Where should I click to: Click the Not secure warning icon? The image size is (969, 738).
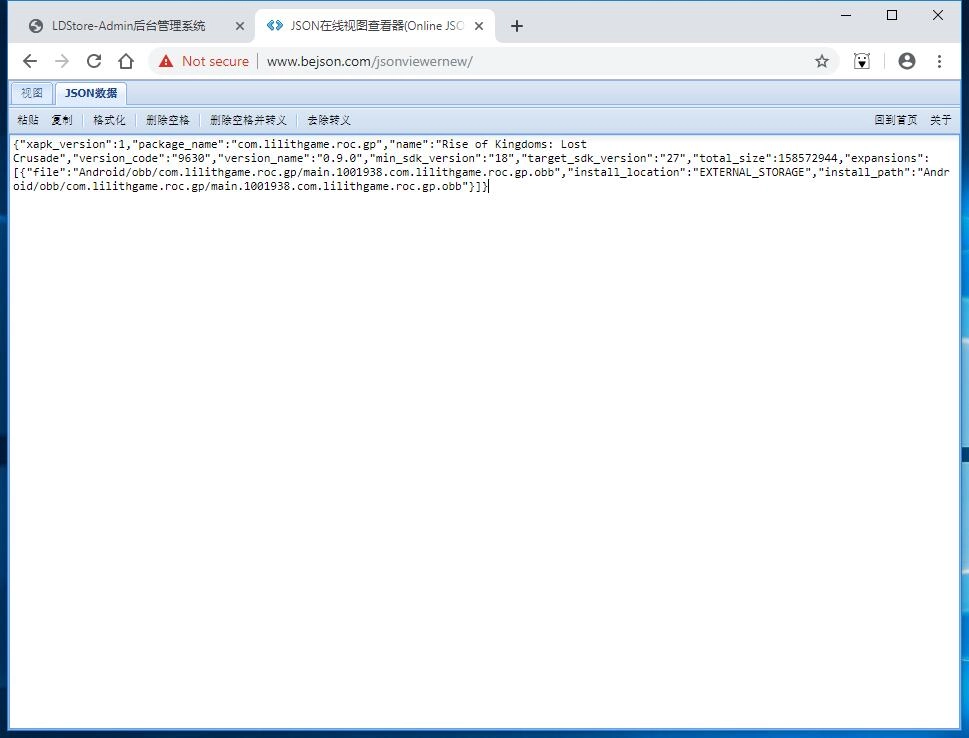166,61
